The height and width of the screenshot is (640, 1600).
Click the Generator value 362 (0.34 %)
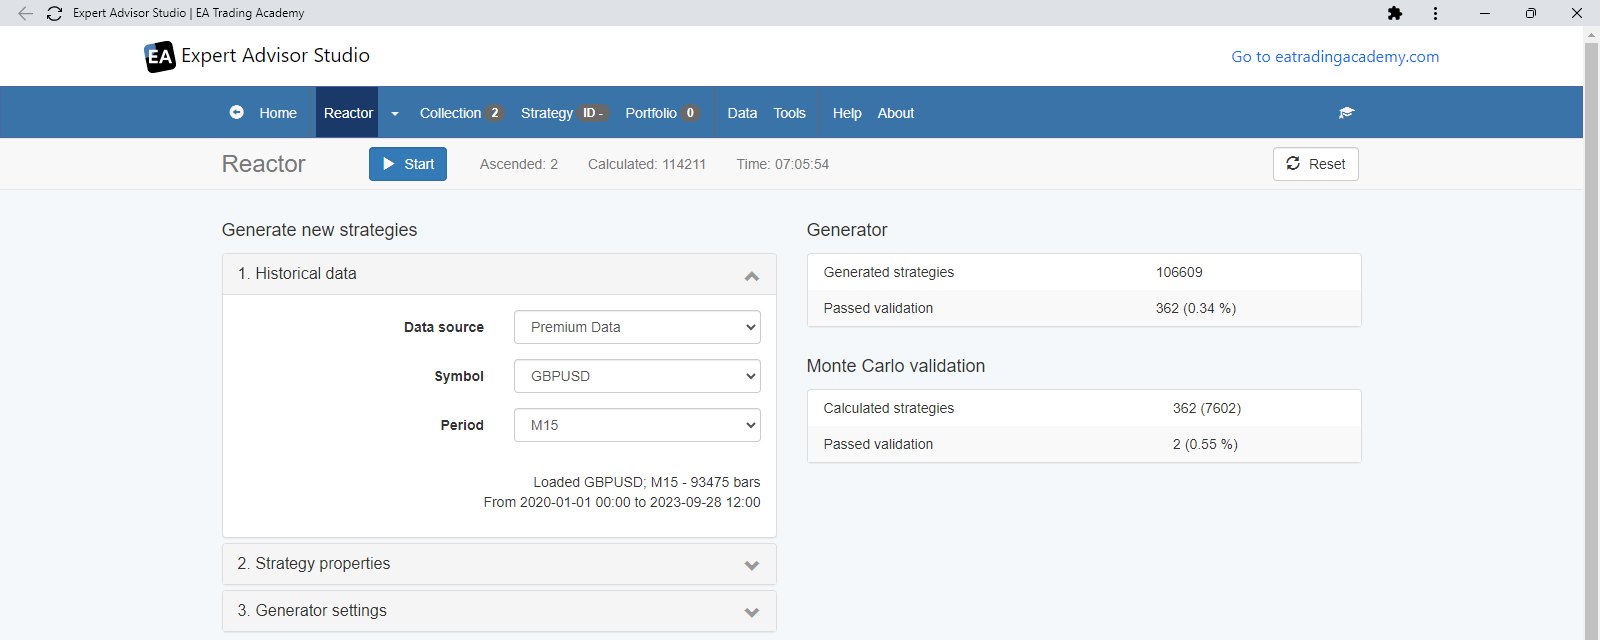1196,308
